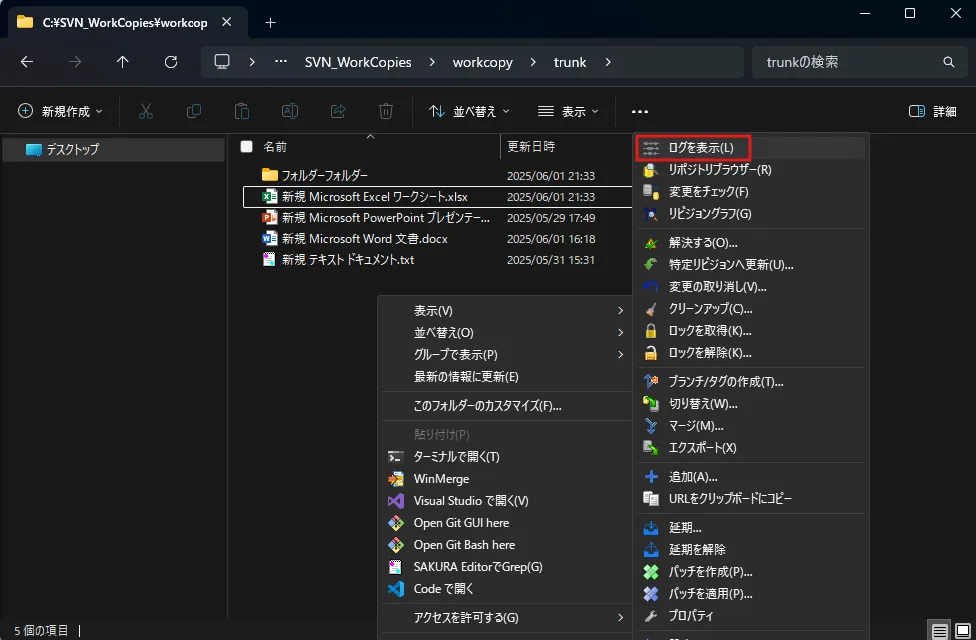Click the 解決する icon

pyautogui.click(x=650, y=243)
